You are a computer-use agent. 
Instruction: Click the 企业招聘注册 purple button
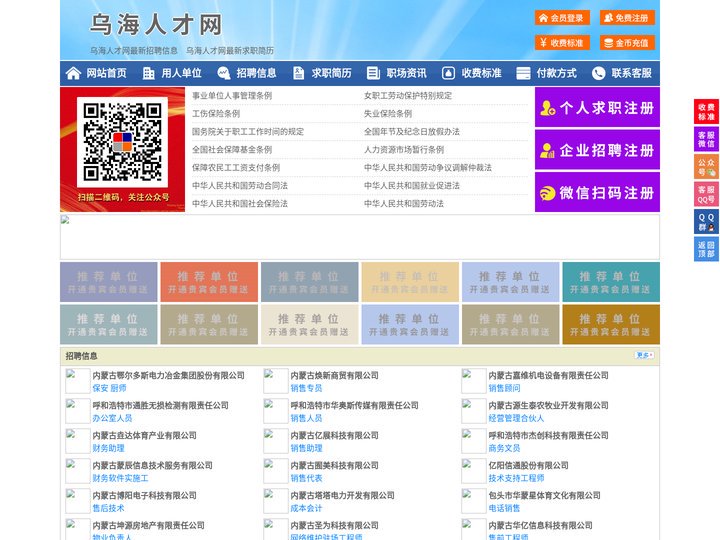tap(597, 150)
